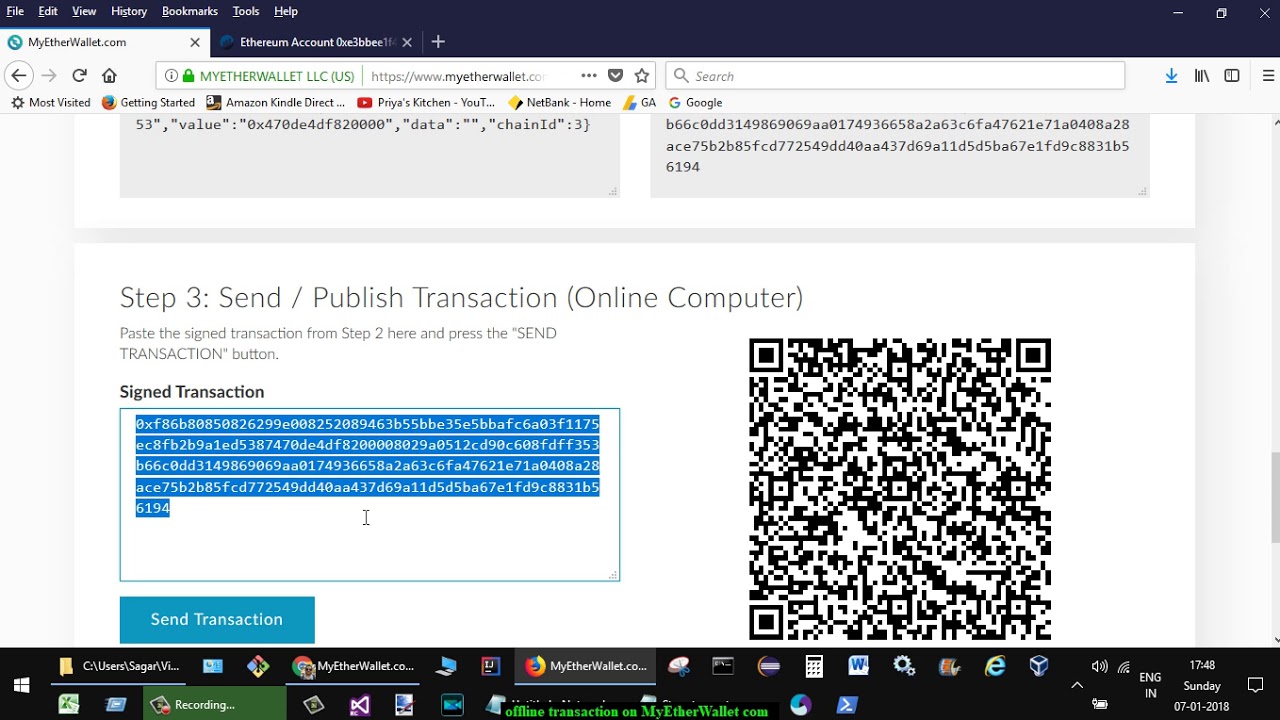Switch to the Firefox MyEtherWallet taskbar window
Image resolution: width=1280 pixels, height=720 pixels.
point(587,666)
